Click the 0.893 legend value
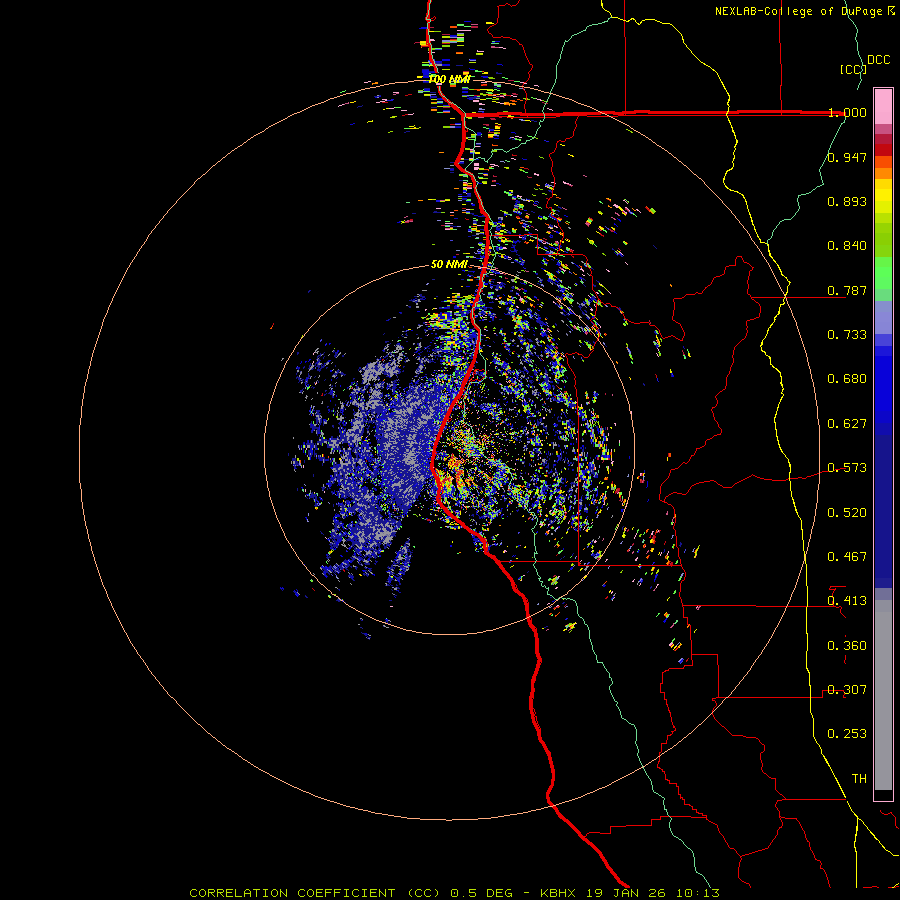Screen dimensions: 900x900 tap(847, 201)
